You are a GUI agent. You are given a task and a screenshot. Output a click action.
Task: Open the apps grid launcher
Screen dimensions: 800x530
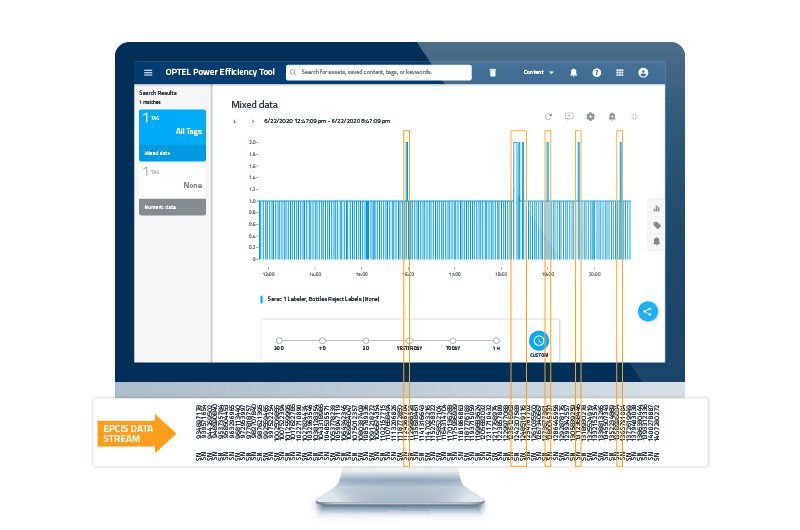click(x=619, y=72)
